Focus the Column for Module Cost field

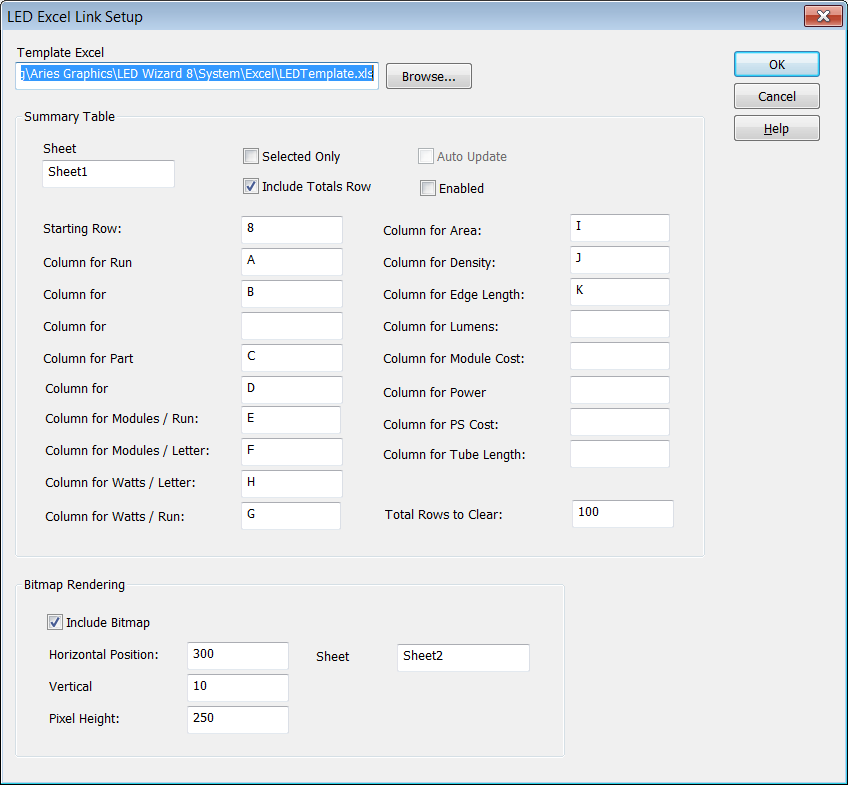(x=619, y=356)
